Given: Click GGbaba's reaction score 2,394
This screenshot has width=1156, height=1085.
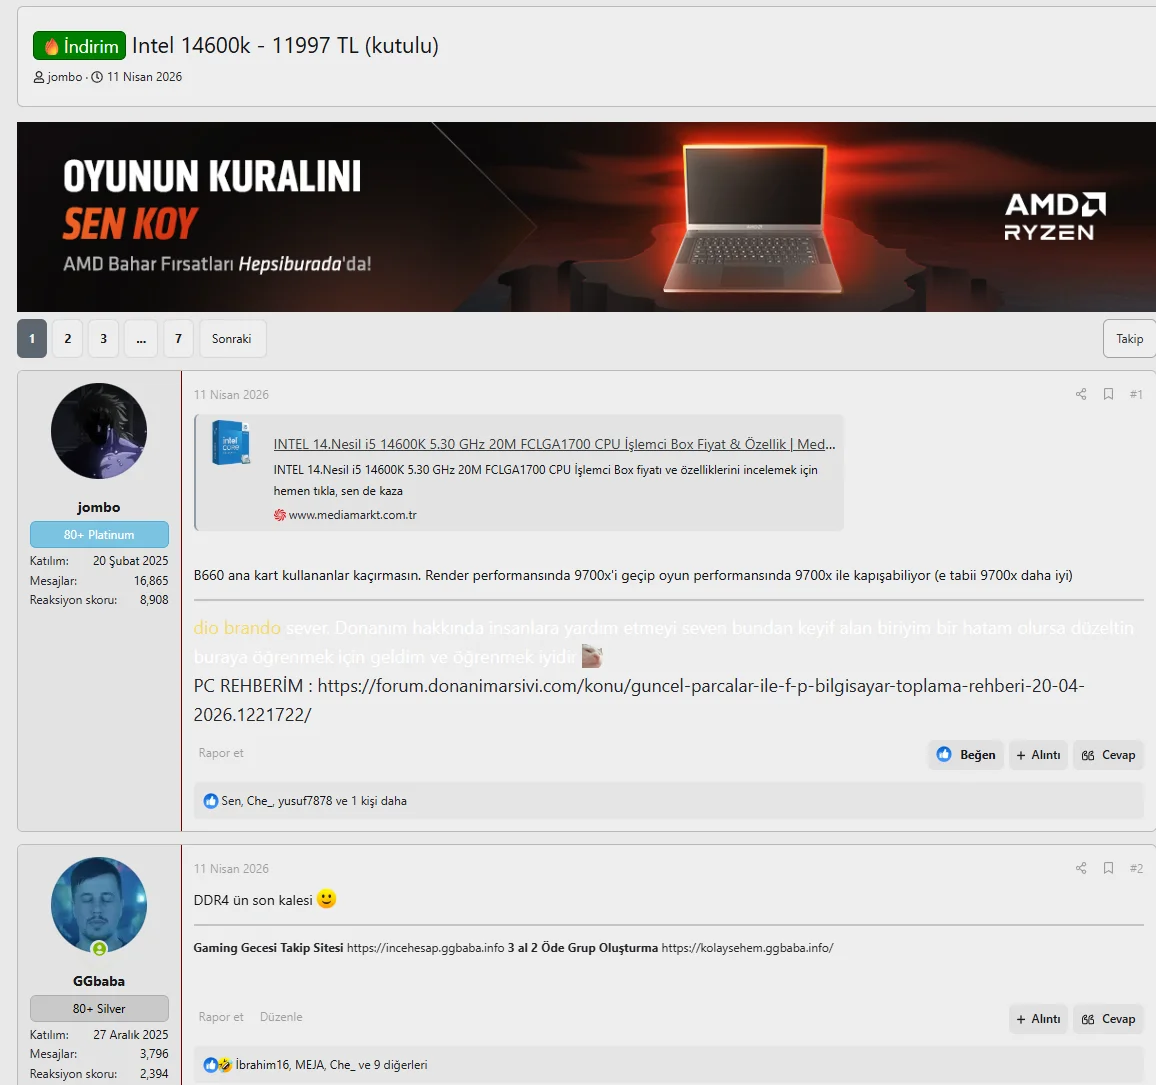Looking at the screenshot, I should 154,1074.
